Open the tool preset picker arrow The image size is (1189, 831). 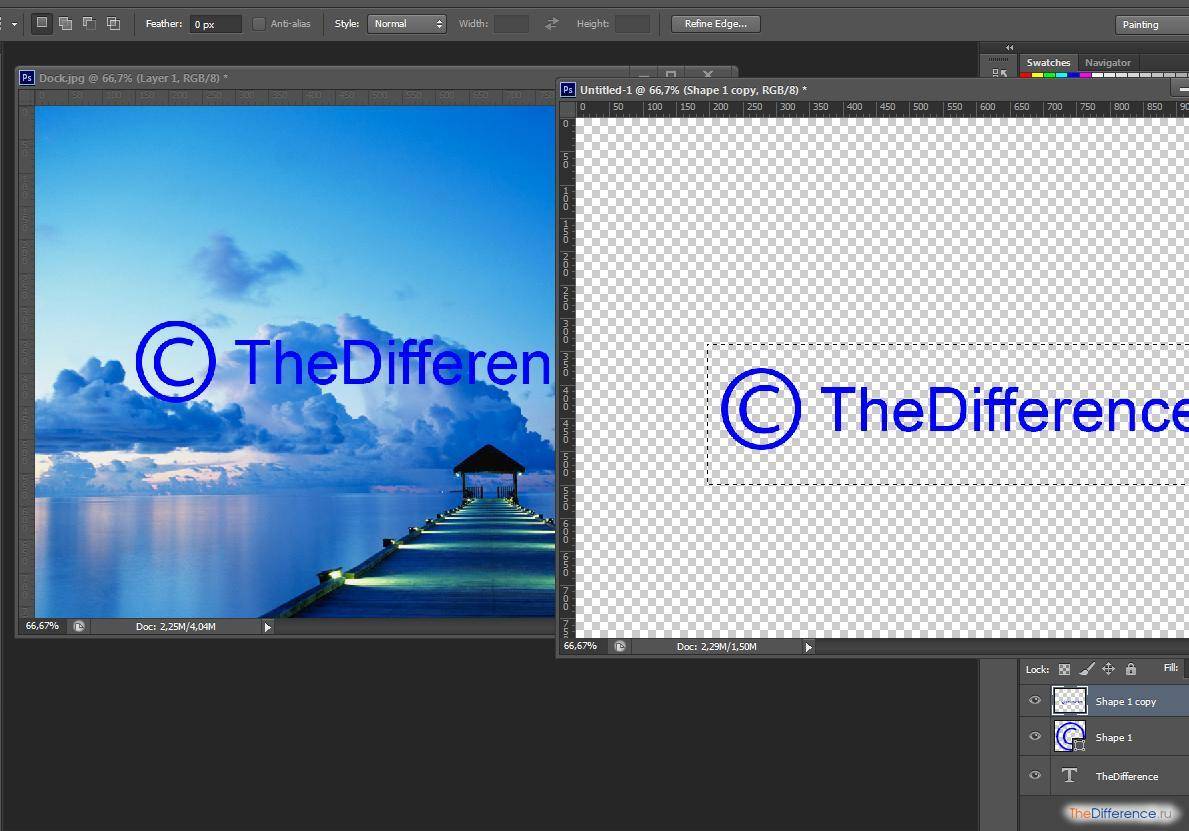point(14,24)
